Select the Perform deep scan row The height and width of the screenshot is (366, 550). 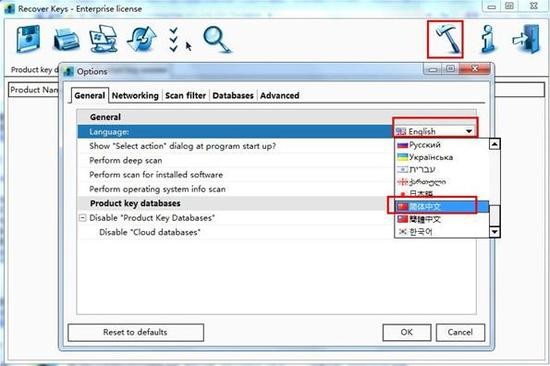pos(235,160)
